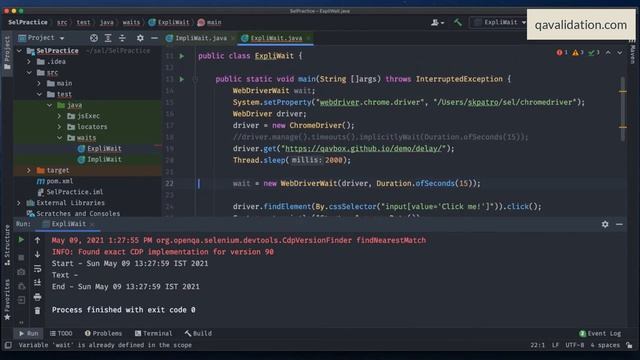Select opened file with the locate icon in Project panel
The image size is (640, 360).
[x=94, y=38]
